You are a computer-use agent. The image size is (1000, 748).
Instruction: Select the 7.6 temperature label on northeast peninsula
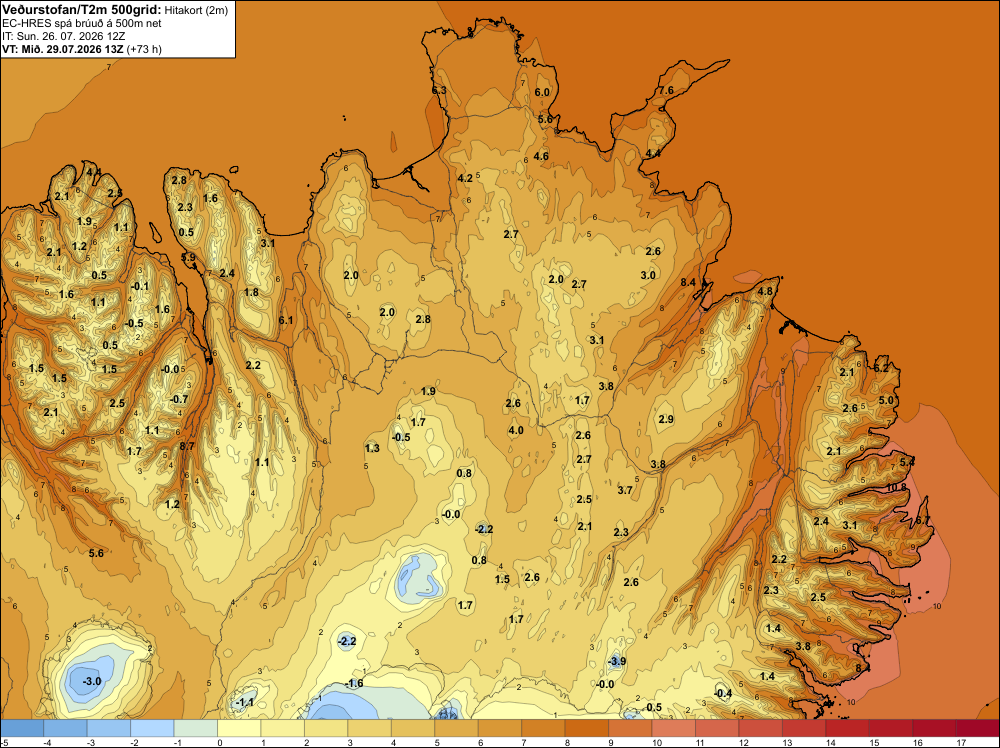click(666, 91)
